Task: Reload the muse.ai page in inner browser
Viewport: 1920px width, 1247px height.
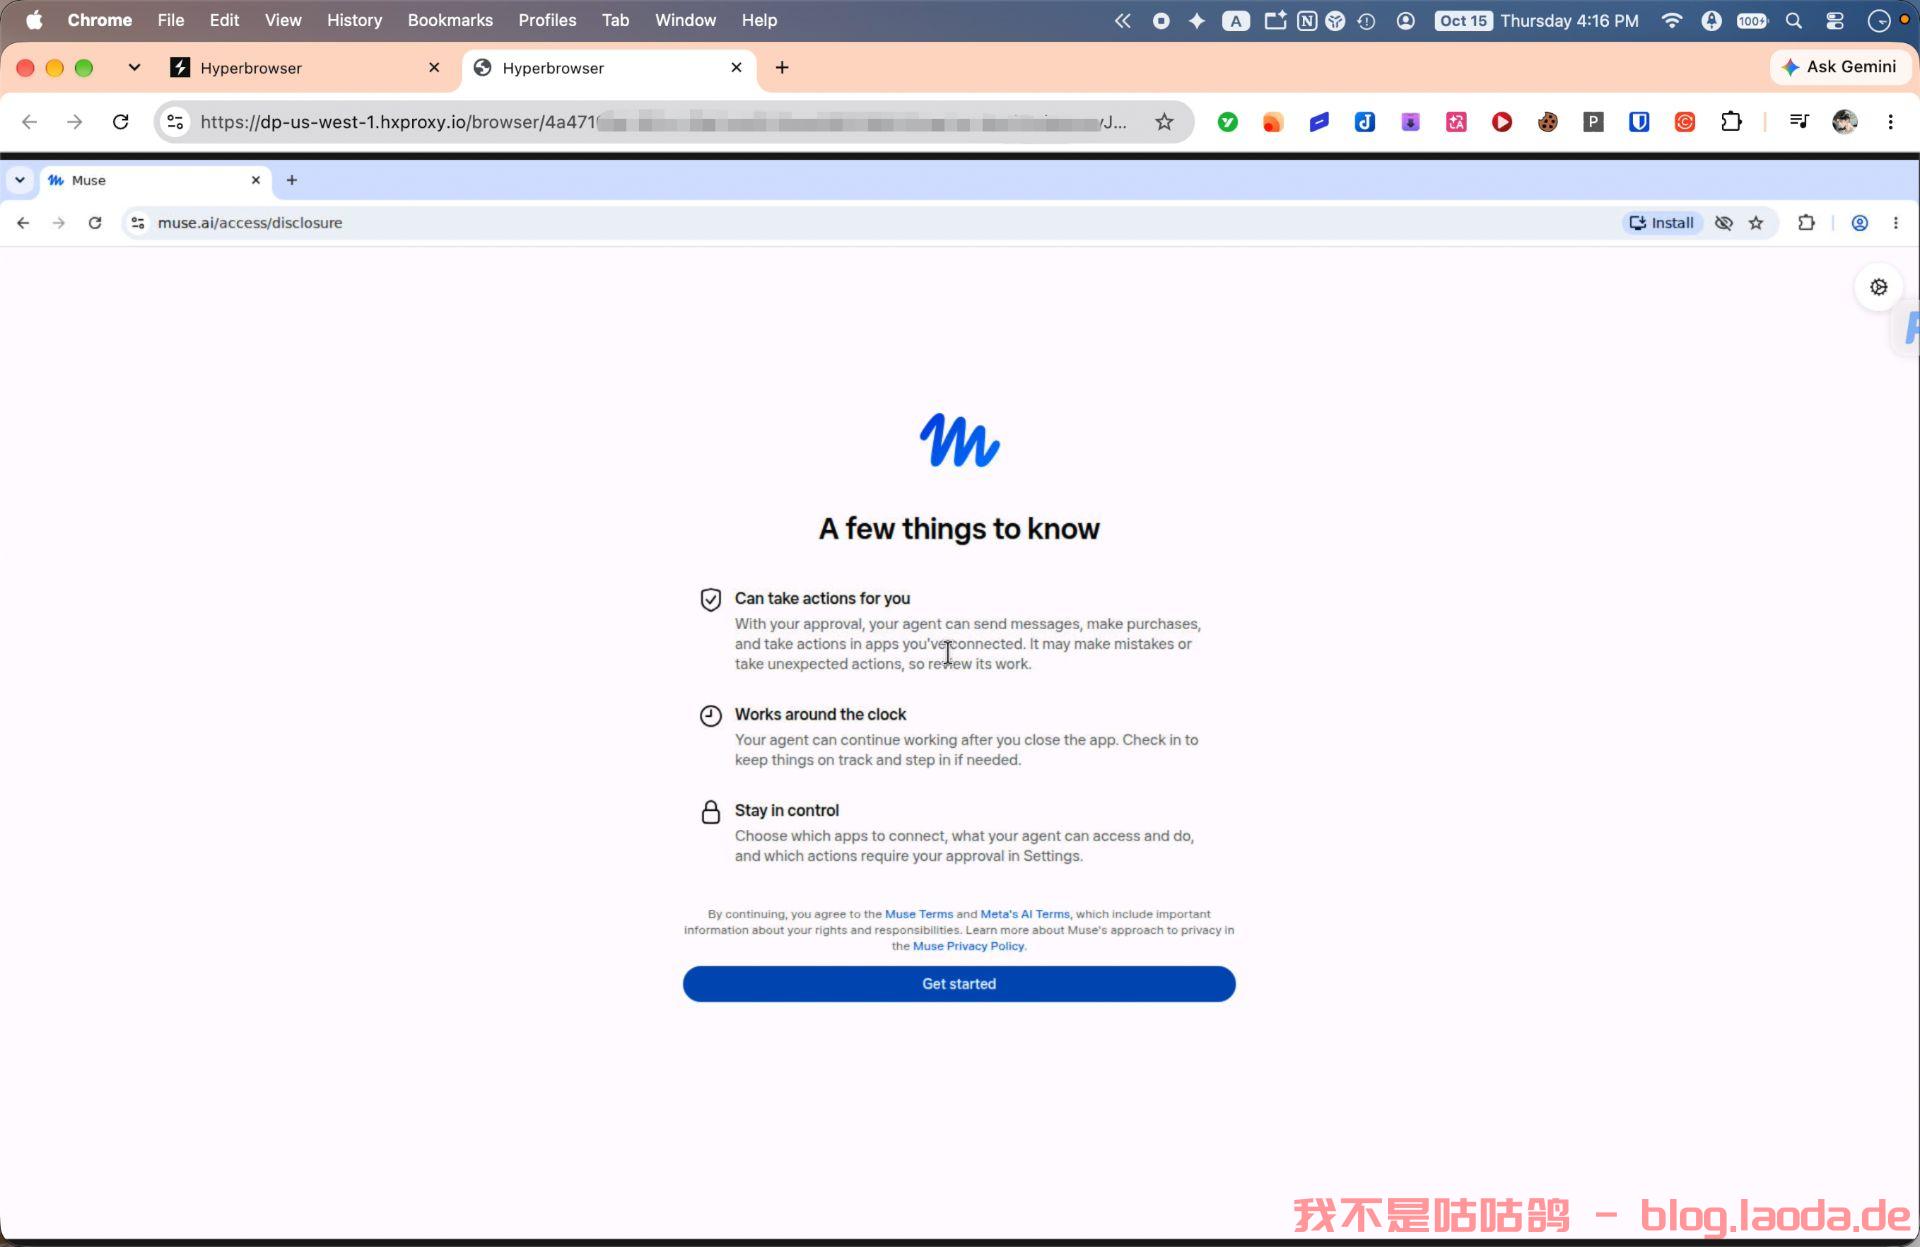Action: [95, 223]
